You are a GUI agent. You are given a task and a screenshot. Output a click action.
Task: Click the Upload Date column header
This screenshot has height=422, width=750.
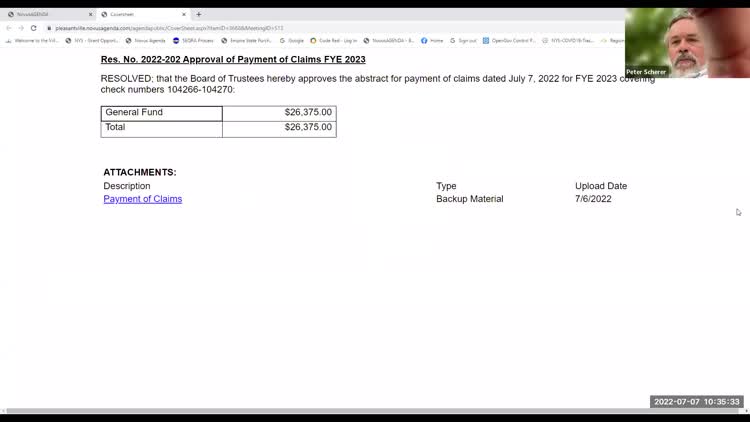pos(601,186)
